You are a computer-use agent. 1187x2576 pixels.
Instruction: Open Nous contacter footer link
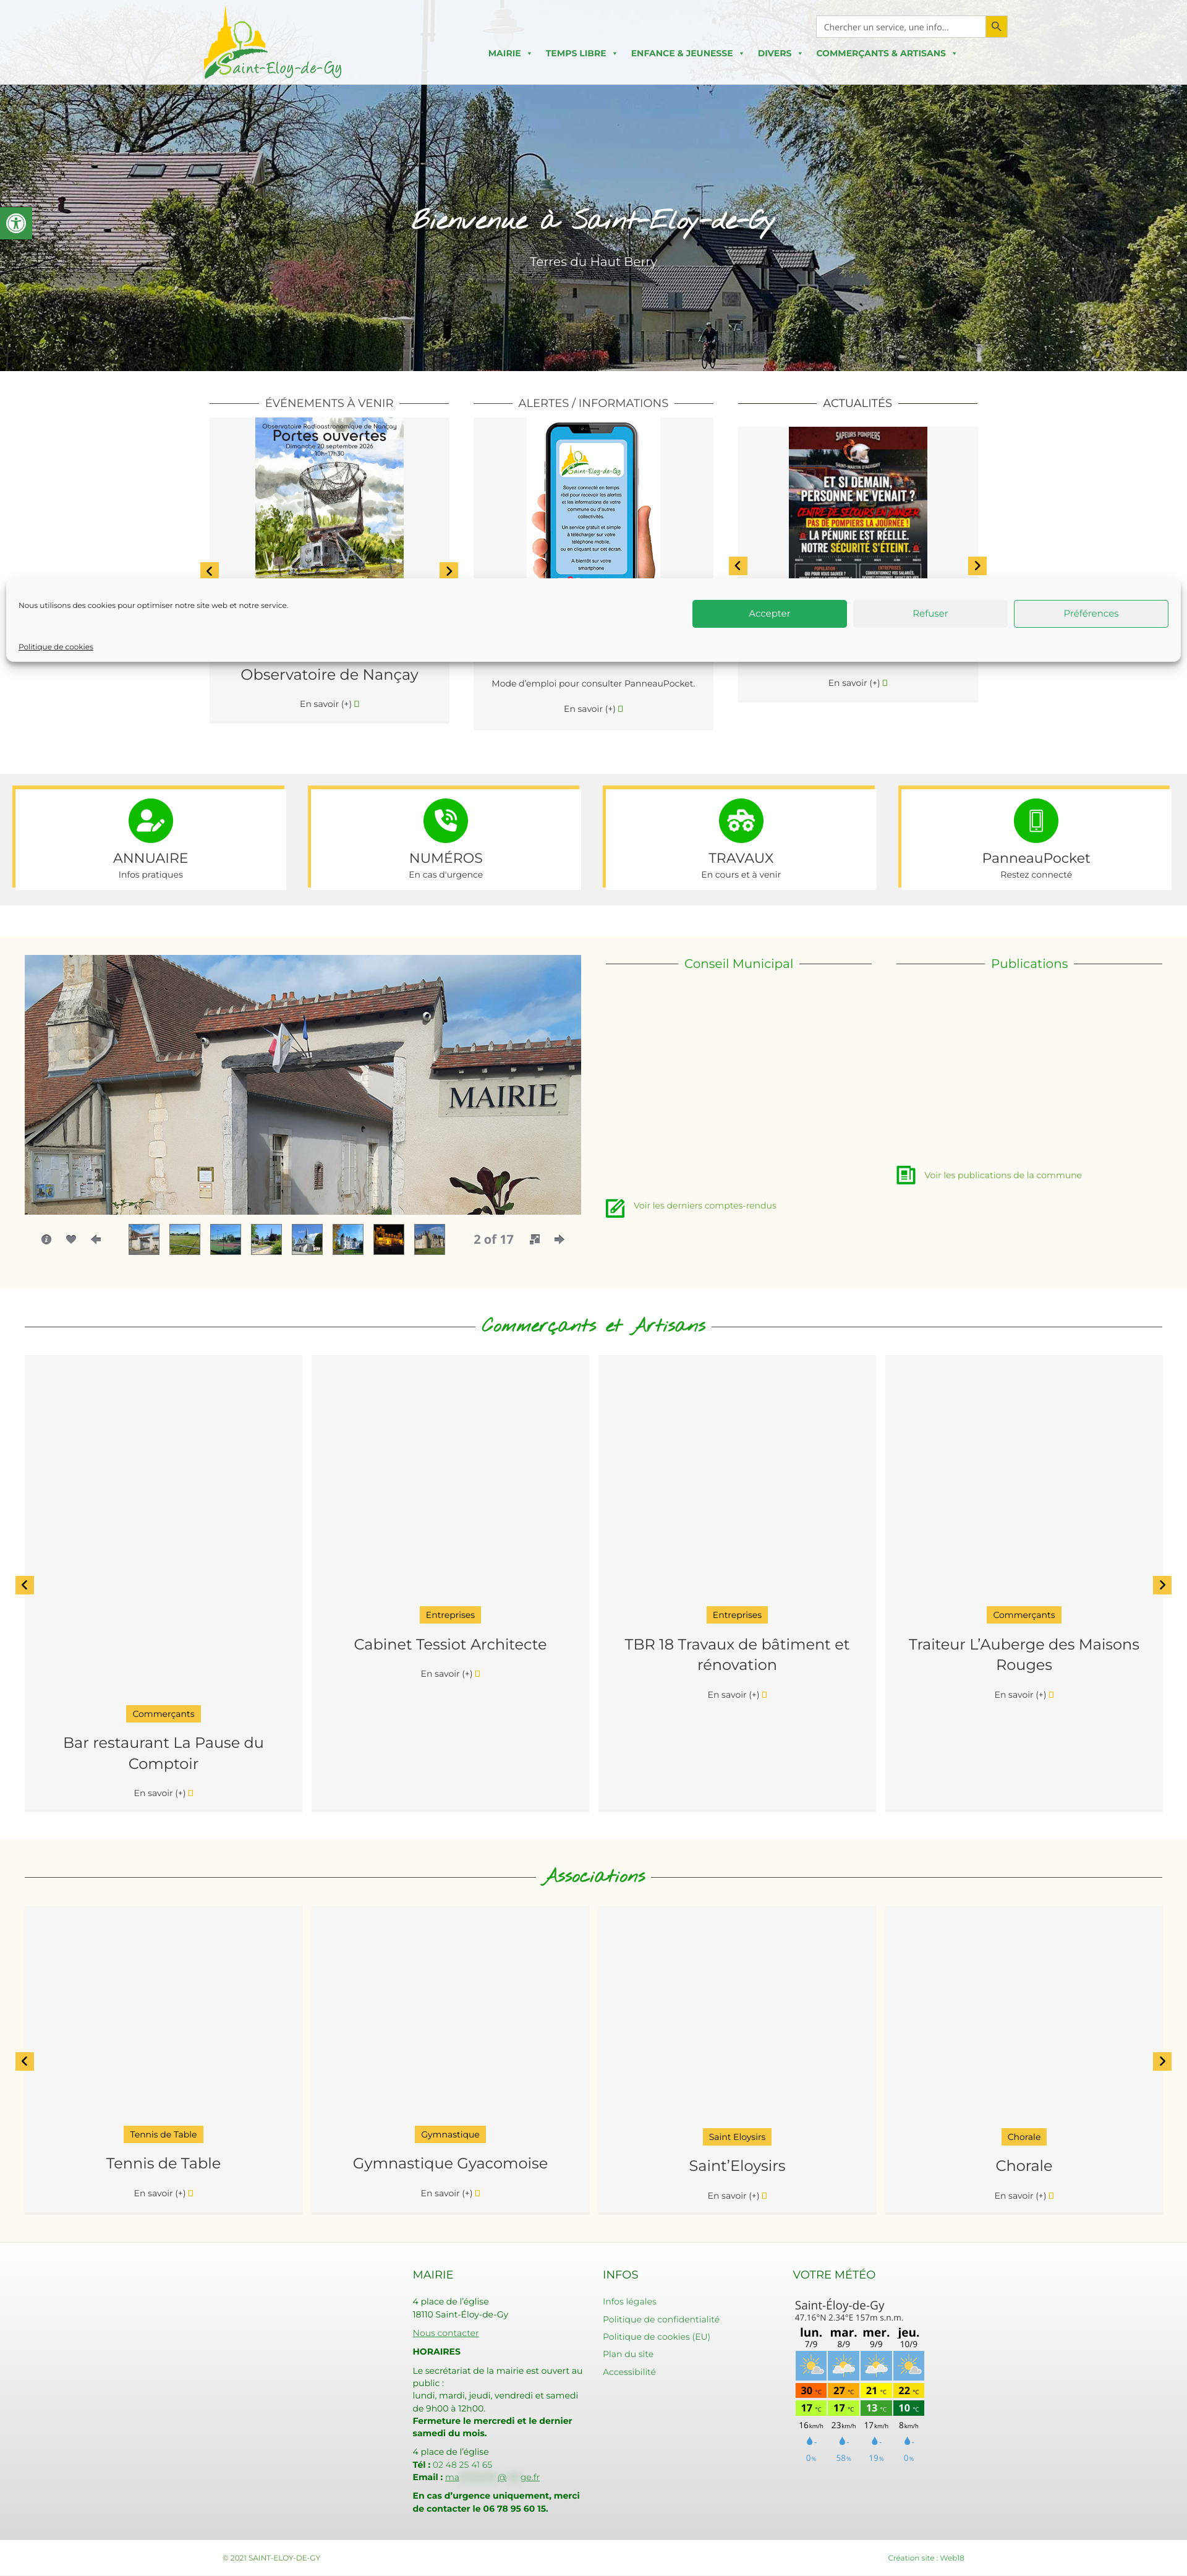446,2333
